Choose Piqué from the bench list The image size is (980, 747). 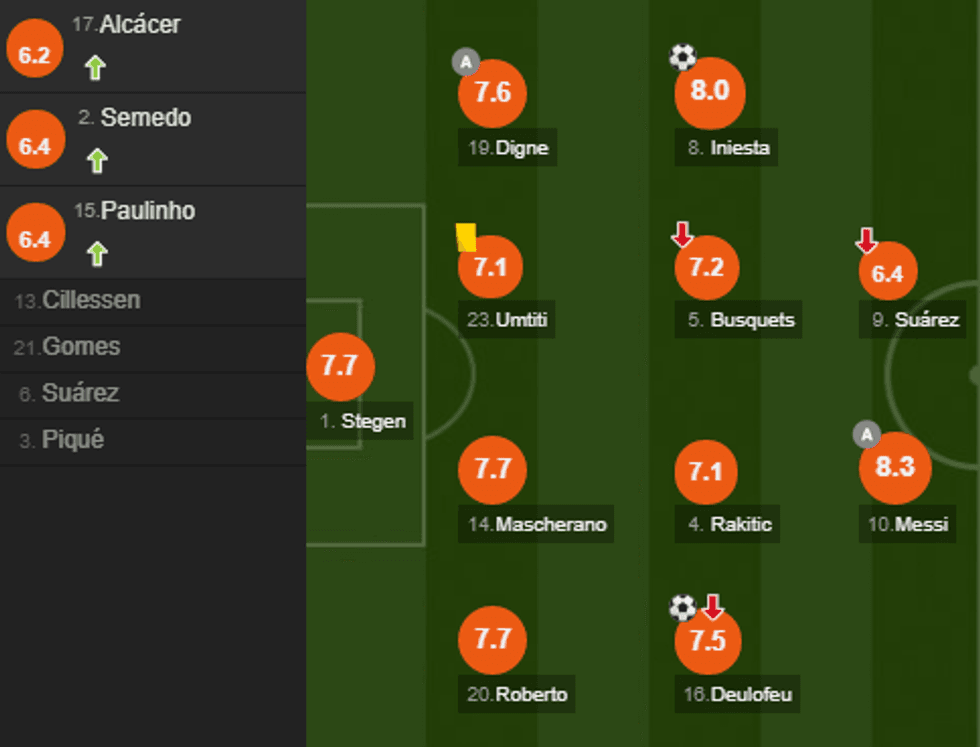pyautogui.click(x=72, y=440)
